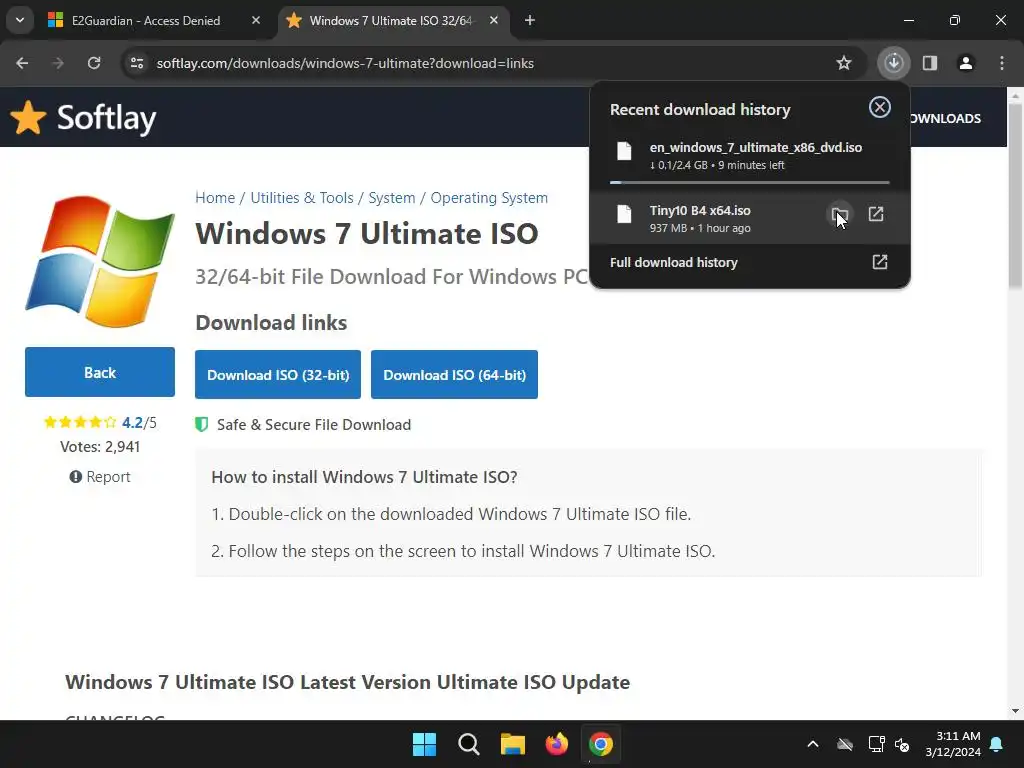Open Utilities & Tools breadcrumb
Viewport: 1024px width, 768px height.
(302, 198)
